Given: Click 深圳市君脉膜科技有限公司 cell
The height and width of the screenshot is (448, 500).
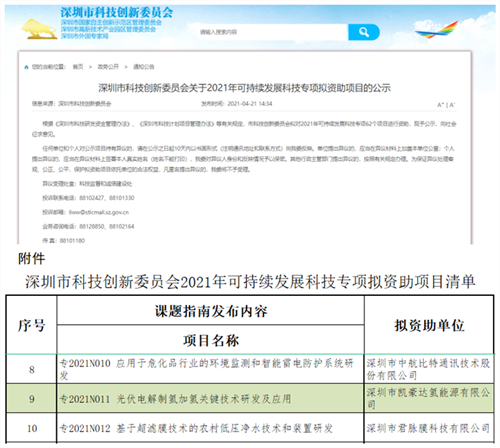Looking at the screenshot, I should click(x=429, y=428).
